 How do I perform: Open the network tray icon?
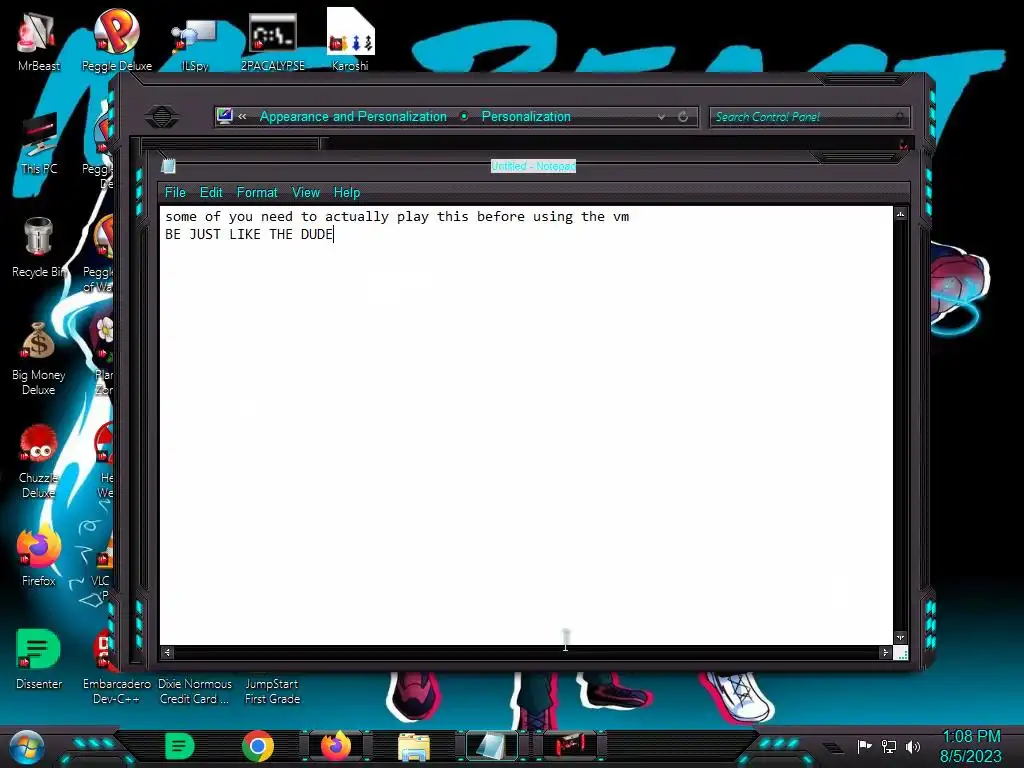click(889, 746)
